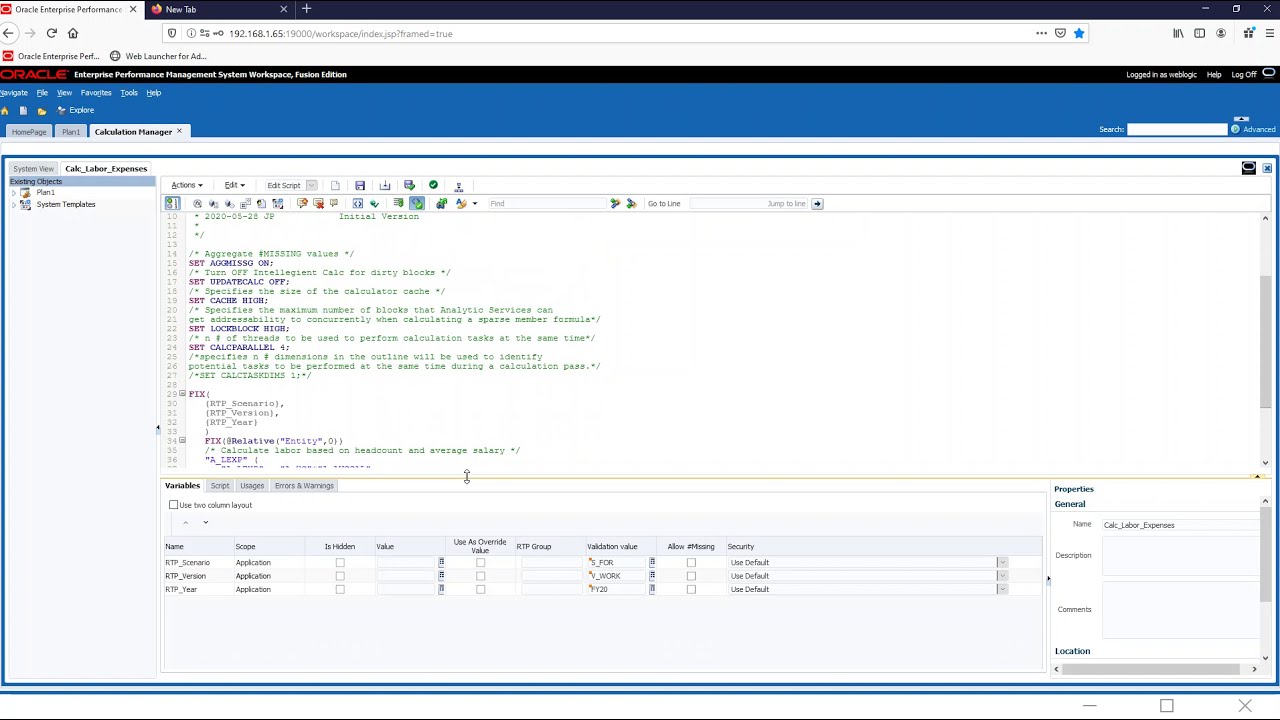Viewport: 1280px width, 720px height.
Task: Click the Import script icon
Action: click(385, 185)
